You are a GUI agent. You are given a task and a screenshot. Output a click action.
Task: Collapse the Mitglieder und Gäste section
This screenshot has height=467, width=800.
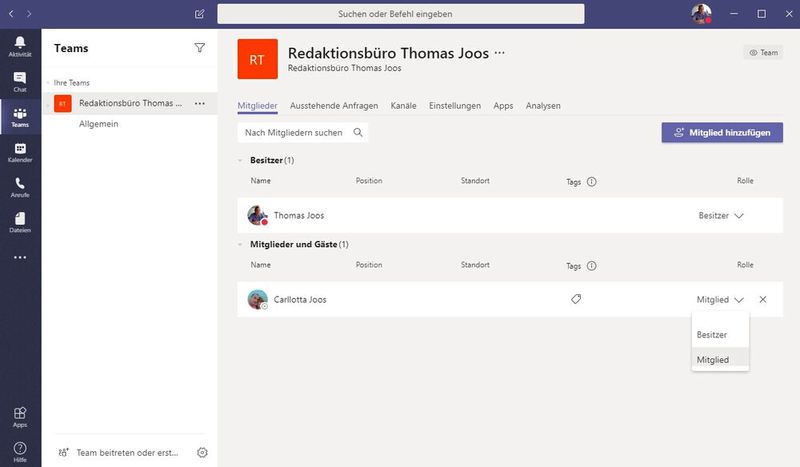(240, 244)
